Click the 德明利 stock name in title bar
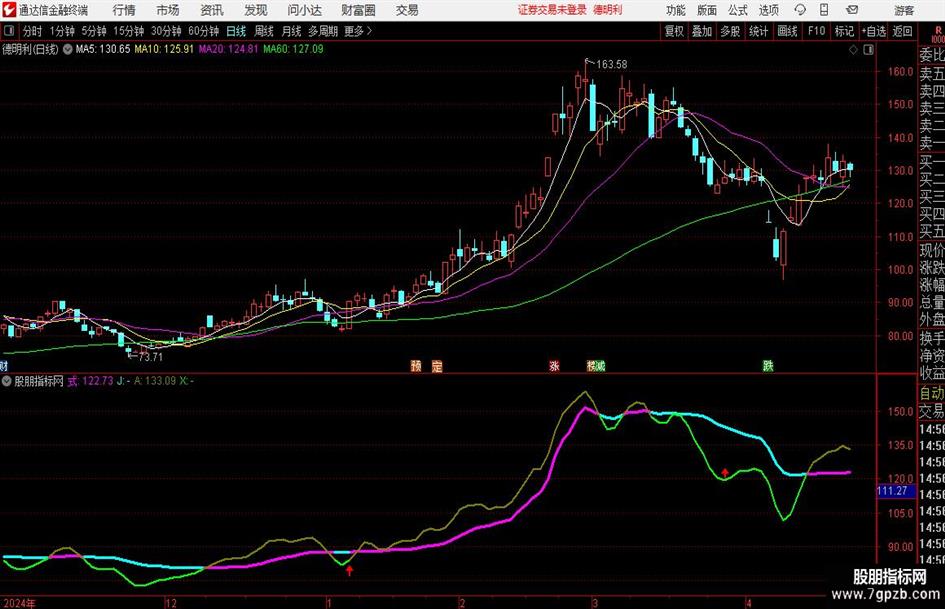This screenshot has height=609, width=945. click(x=608, y=10)
